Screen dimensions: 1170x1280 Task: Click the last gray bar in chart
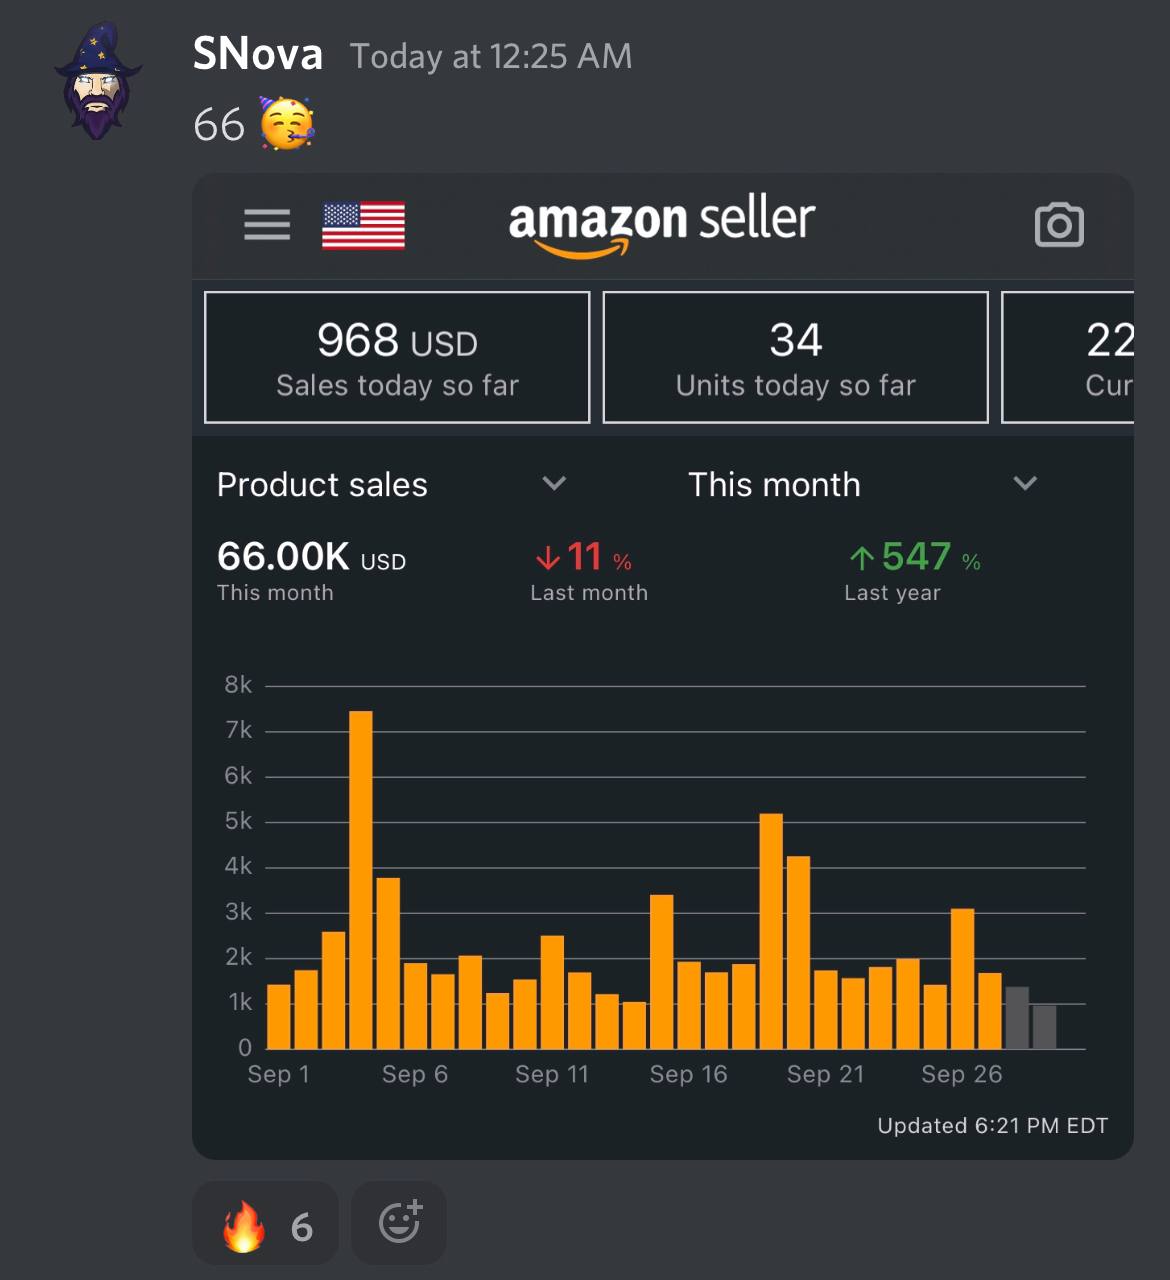[1044, 1027]
